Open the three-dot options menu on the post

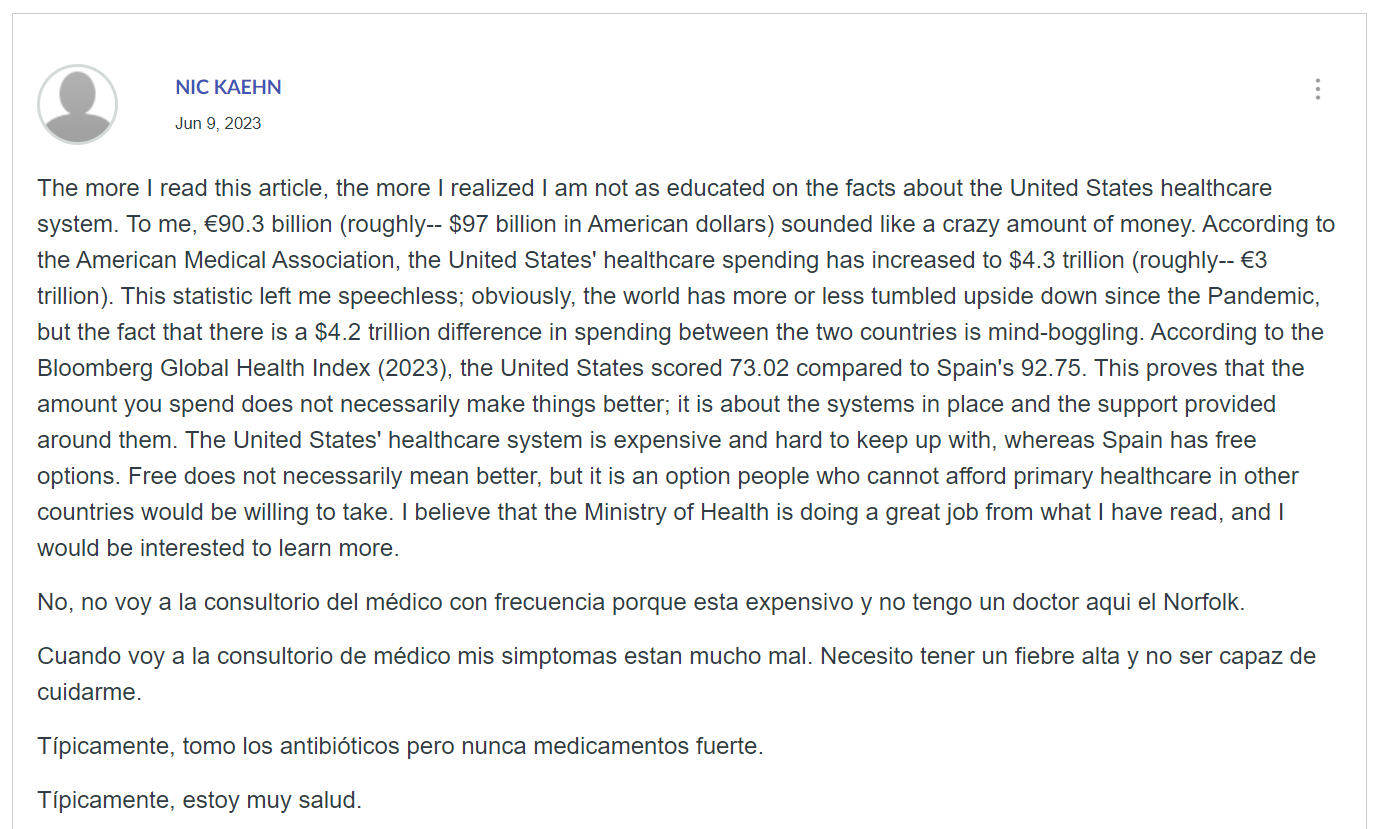(1317, 89)
